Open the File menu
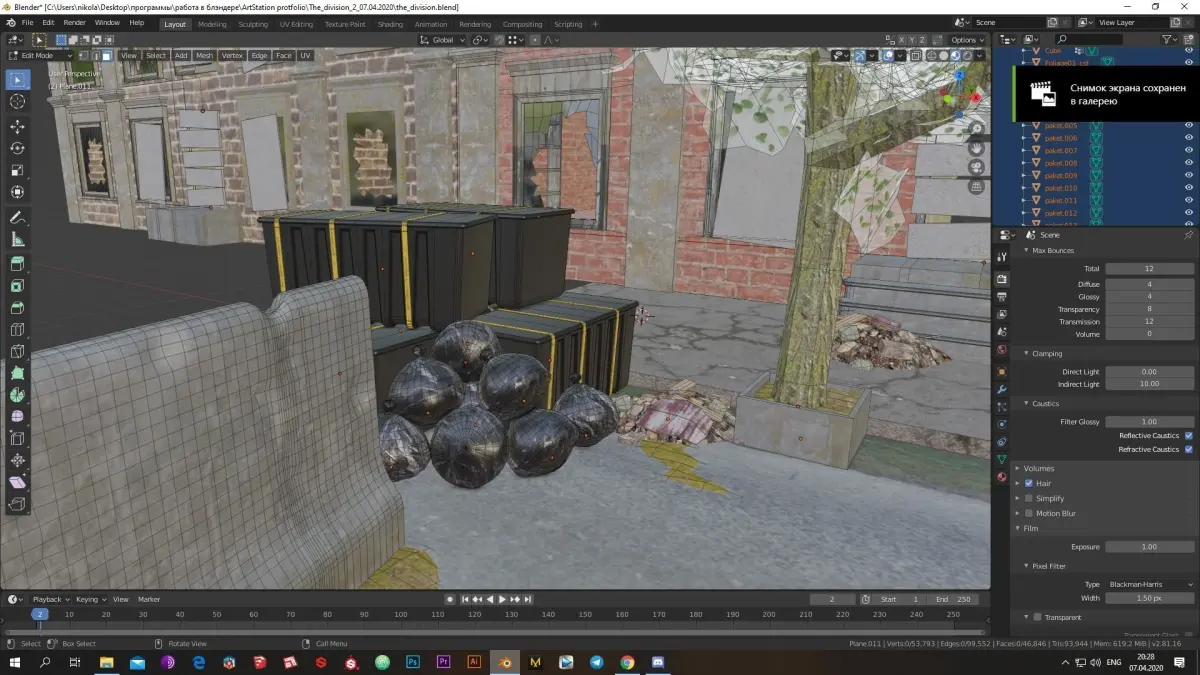Image resolution: width=1200 pixels, height=675 pixels. [x=26, y=22]
